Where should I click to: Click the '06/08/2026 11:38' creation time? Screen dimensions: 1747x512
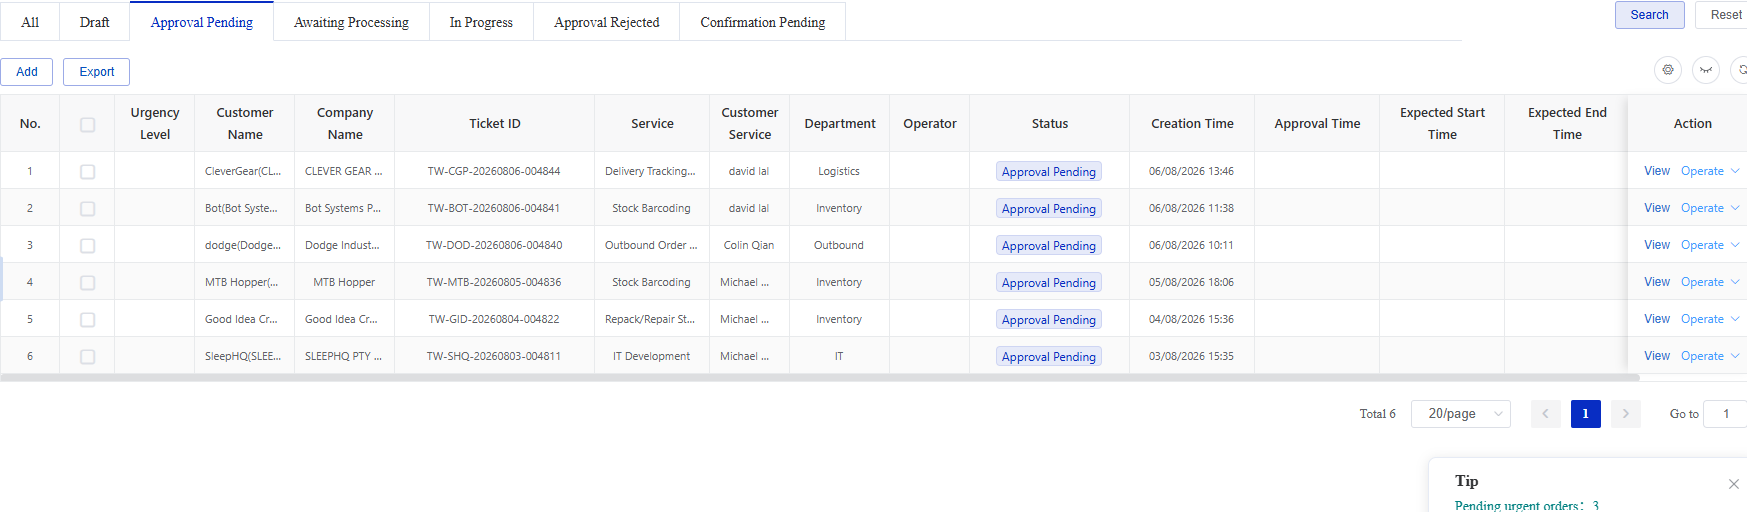pyautogui.click(x=1191, y=208)
